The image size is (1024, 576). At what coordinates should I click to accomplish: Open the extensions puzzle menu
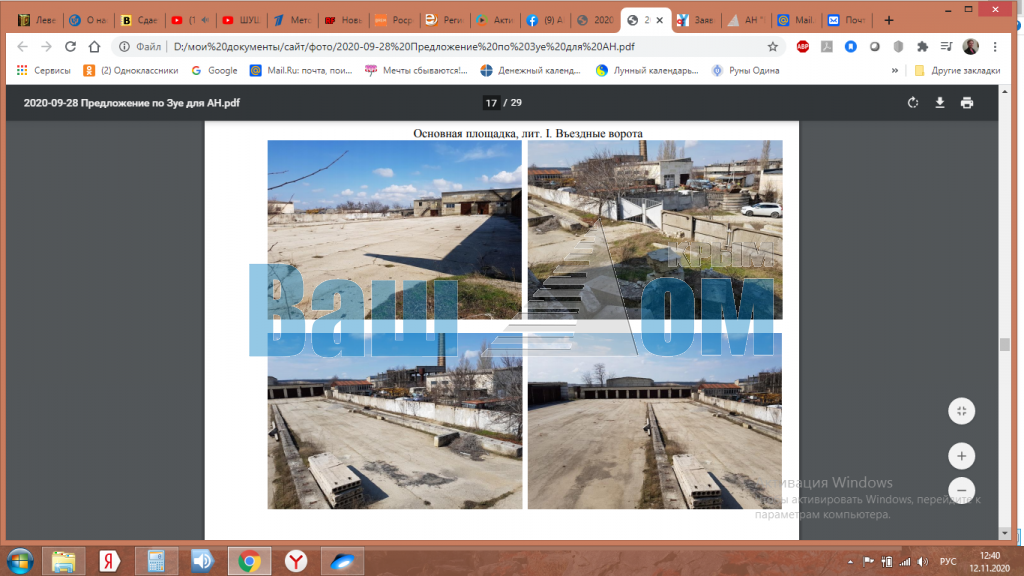(922, 46)
